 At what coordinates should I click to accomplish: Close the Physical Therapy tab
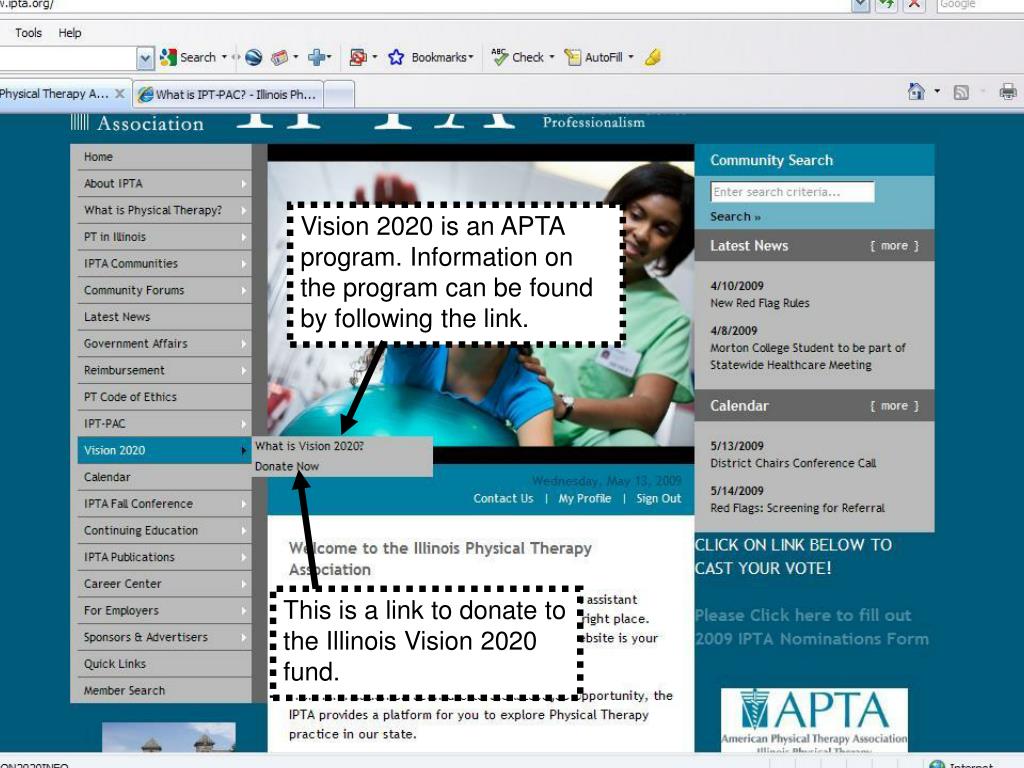[120, 93]
